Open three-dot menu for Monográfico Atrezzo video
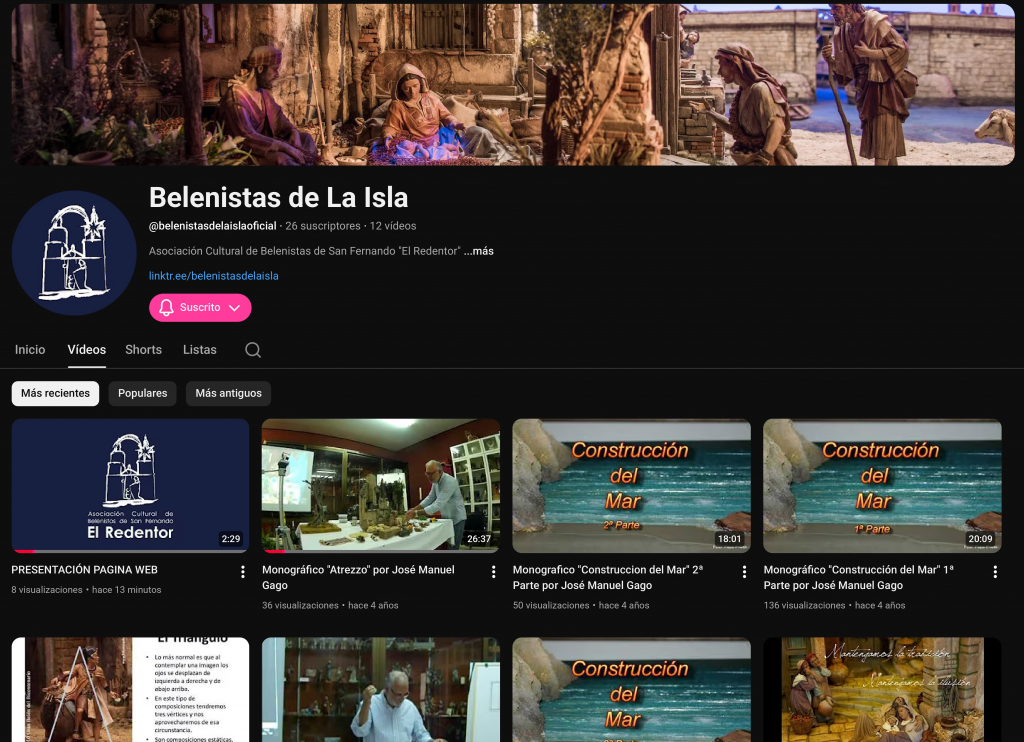The image size is (1024, 742). coord(493,572)
